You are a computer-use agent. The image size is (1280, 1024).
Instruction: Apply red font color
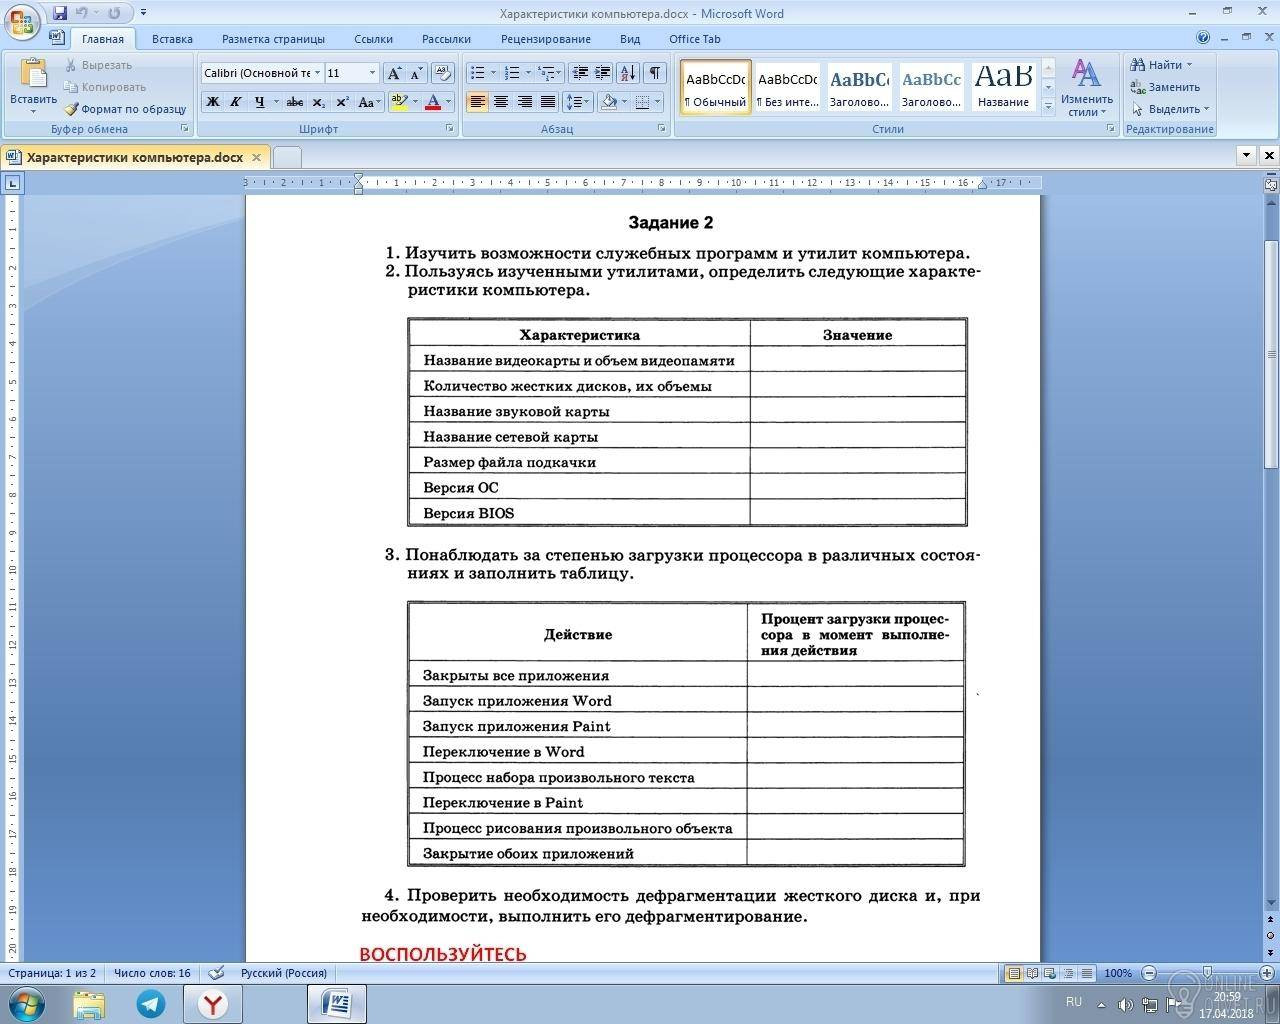point(433,102)
